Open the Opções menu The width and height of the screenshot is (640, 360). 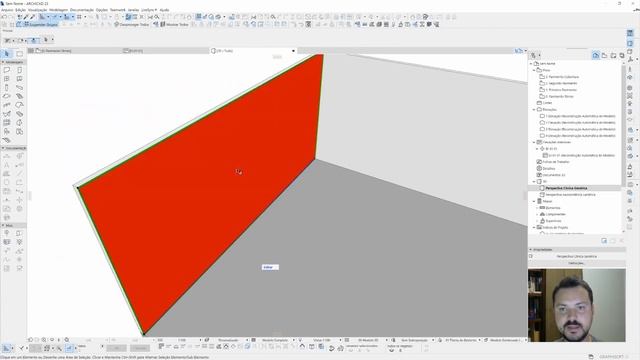[x=102, y=10]
